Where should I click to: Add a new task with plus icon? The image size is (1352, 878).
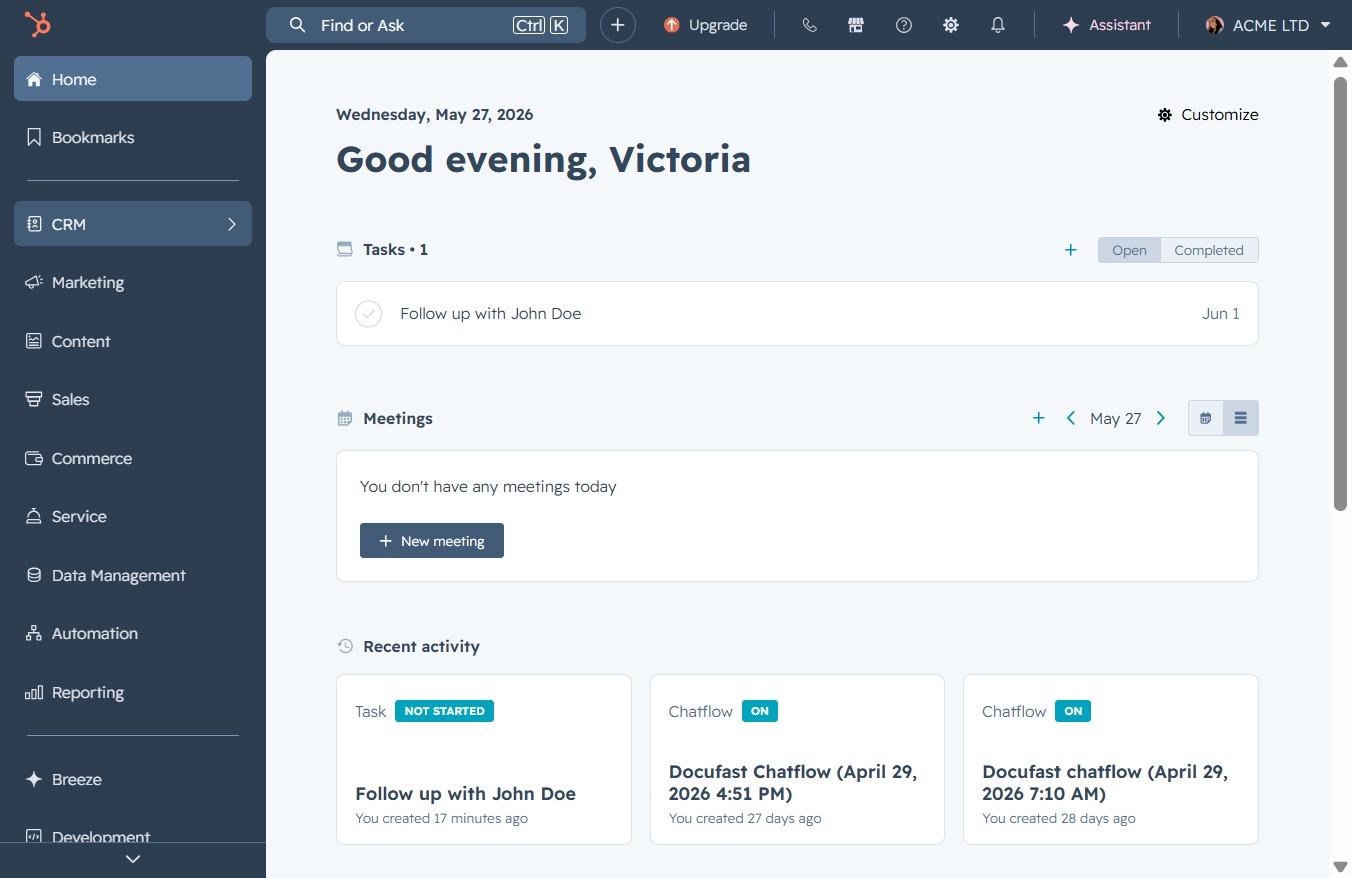[1070, 250]
